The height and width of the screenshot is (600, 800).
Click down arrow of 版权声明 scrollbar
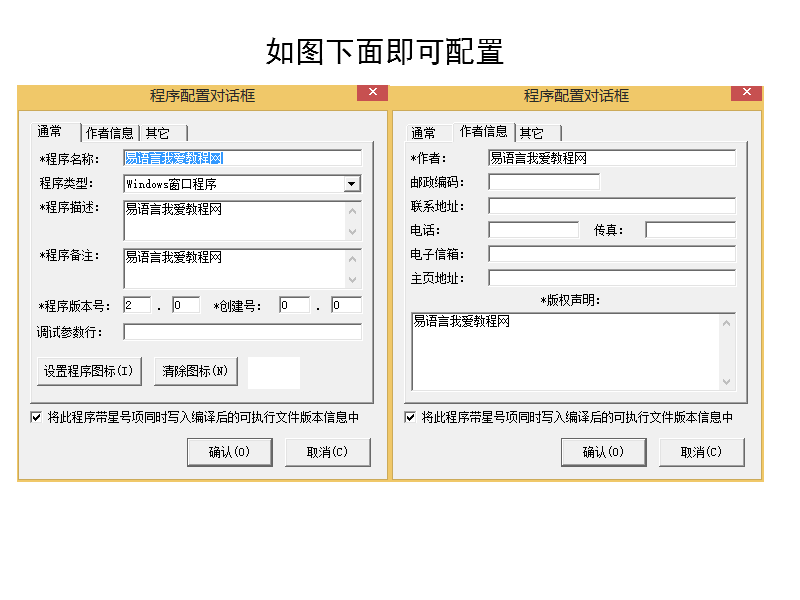[x=727, y=382]
